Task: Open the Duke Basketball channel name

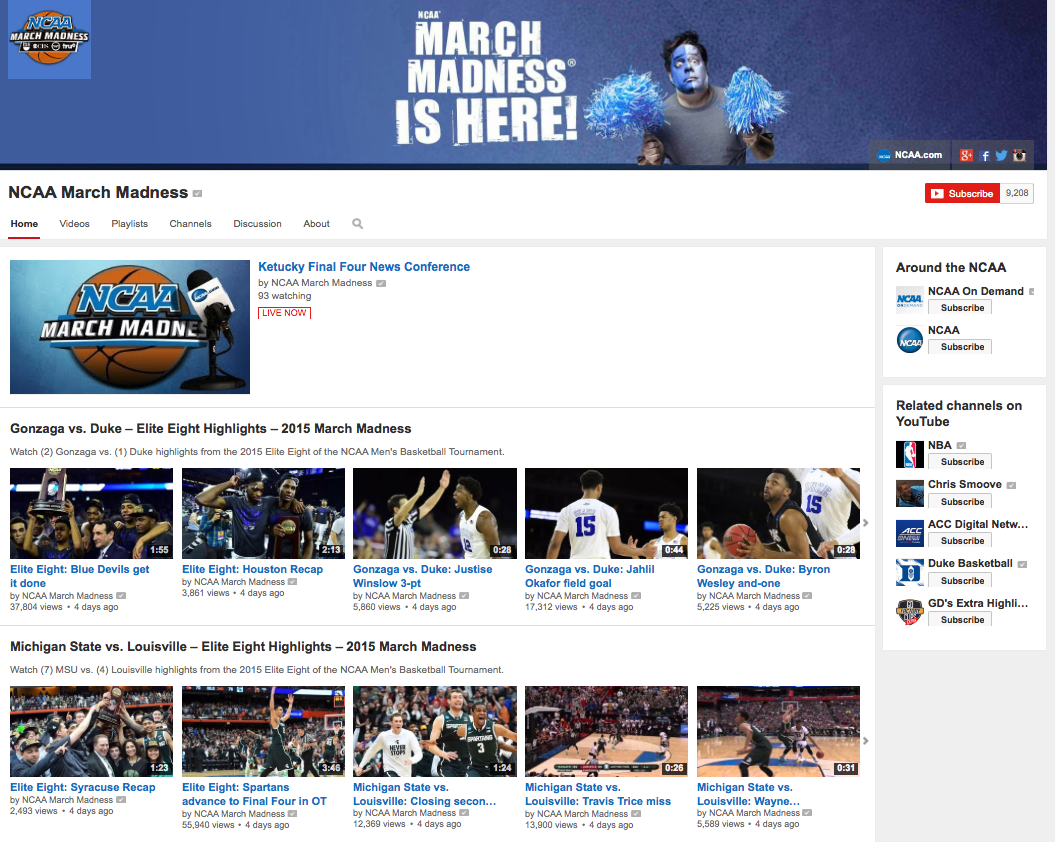Action: [970, 563]
